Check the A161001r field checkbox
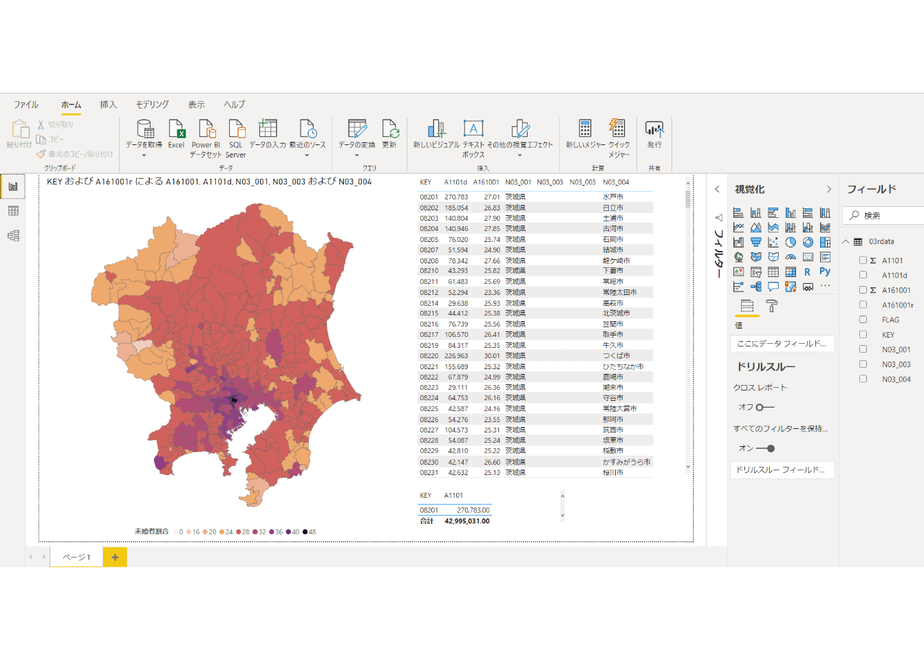The height and width of the screenshot is (660, 924). [863, 305]
